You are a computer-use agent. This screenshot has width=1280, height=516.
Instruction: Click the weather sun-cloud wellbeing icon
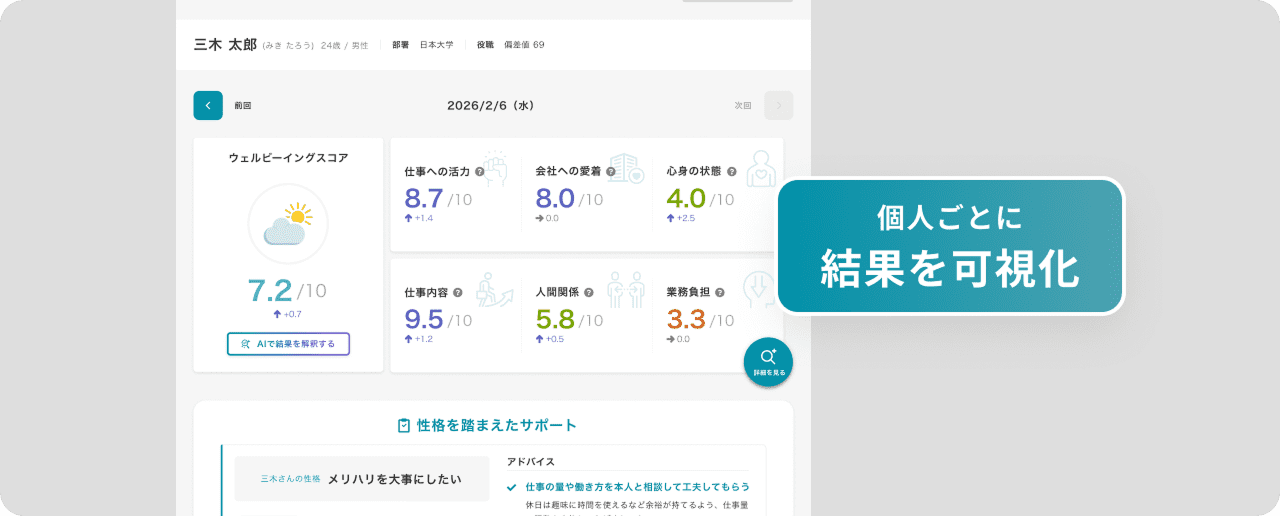(288, 224)
